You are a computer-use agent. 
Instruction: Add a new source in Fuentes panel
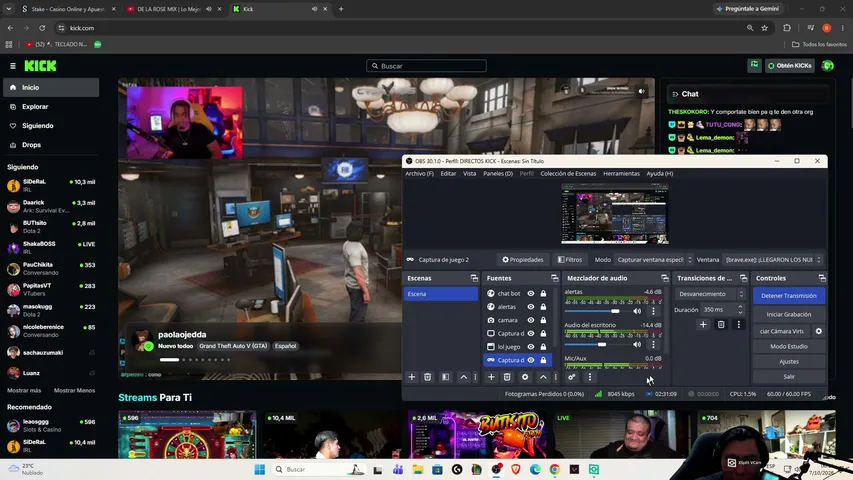(x=491, y=377)
